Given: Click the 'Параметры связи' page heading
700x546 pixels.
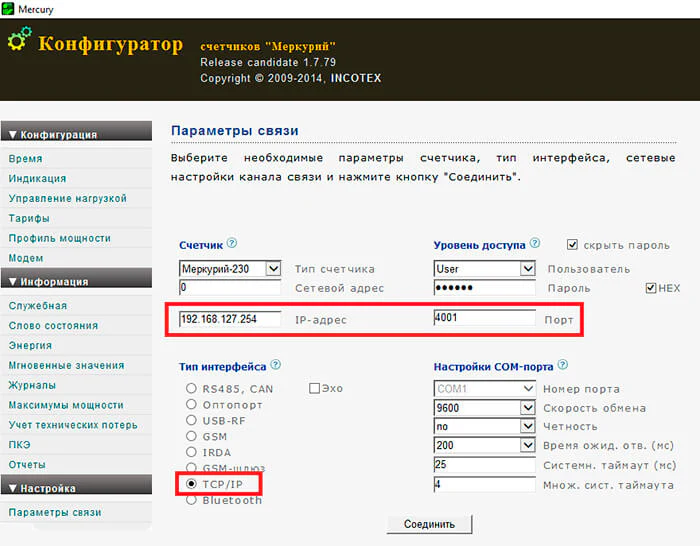Looking at the screenshot, I should tap(235, 130).
